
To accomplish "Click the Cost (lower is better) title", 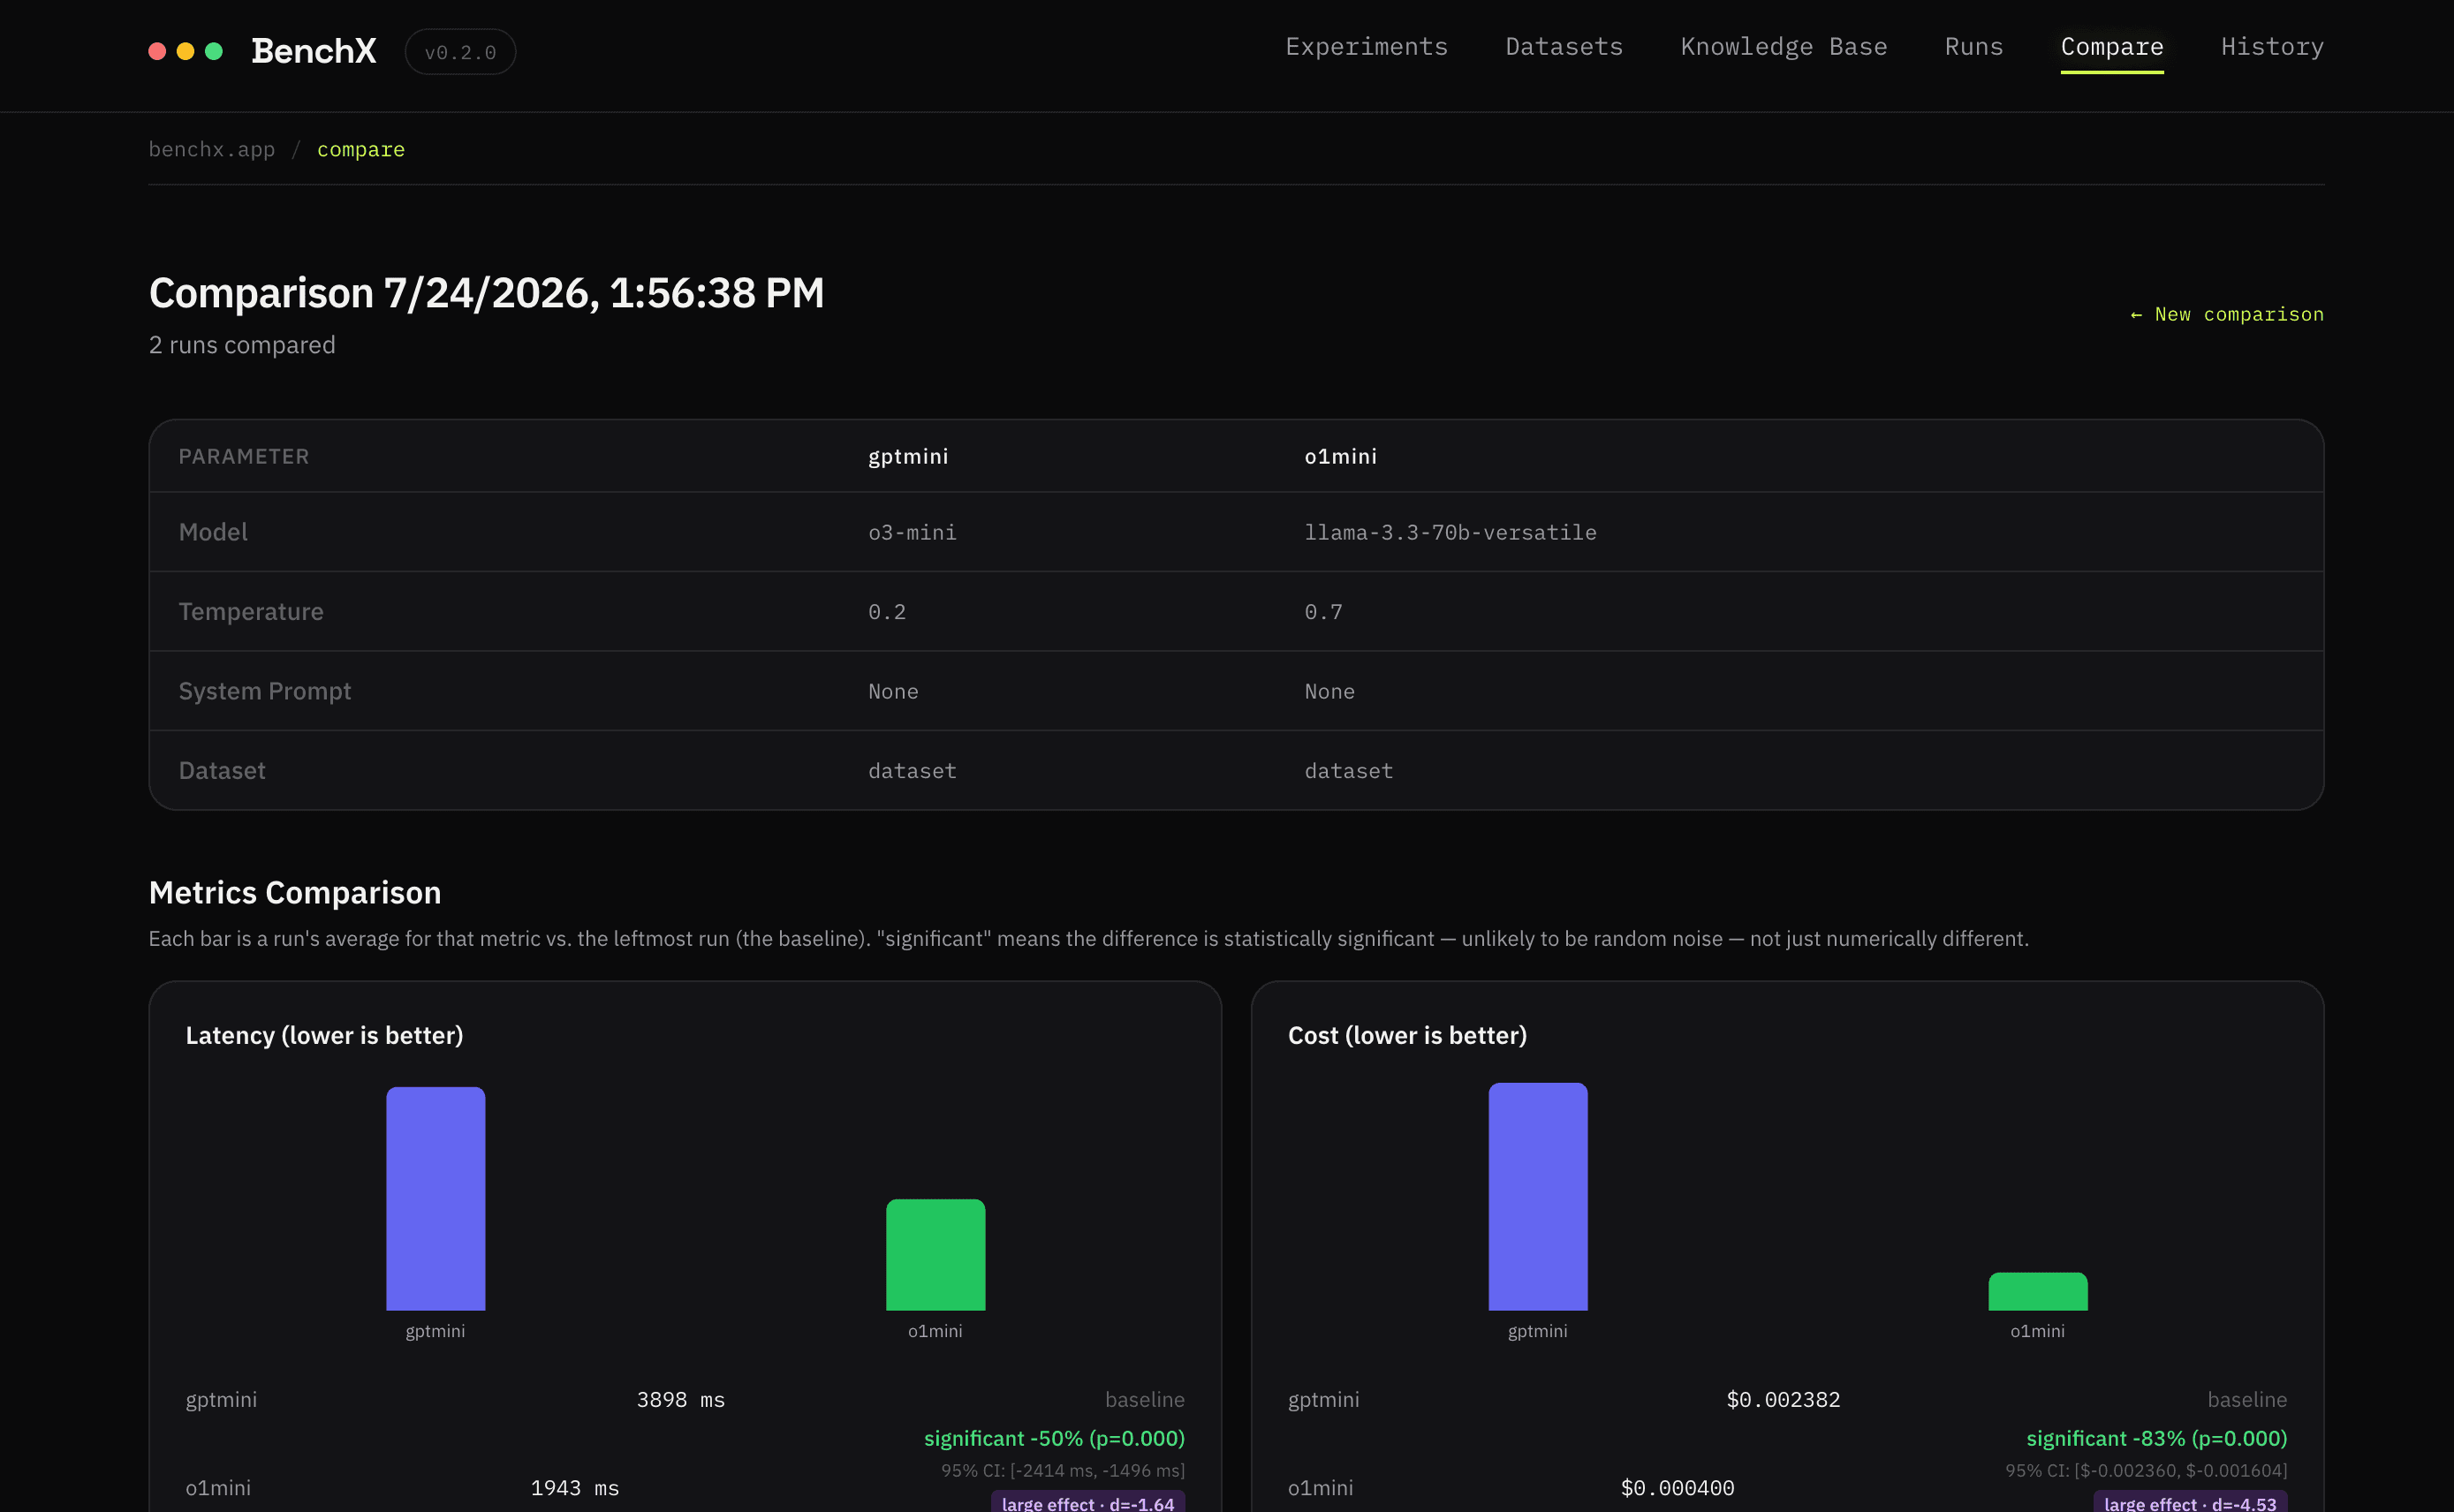I will [x=1407, y=1035].
